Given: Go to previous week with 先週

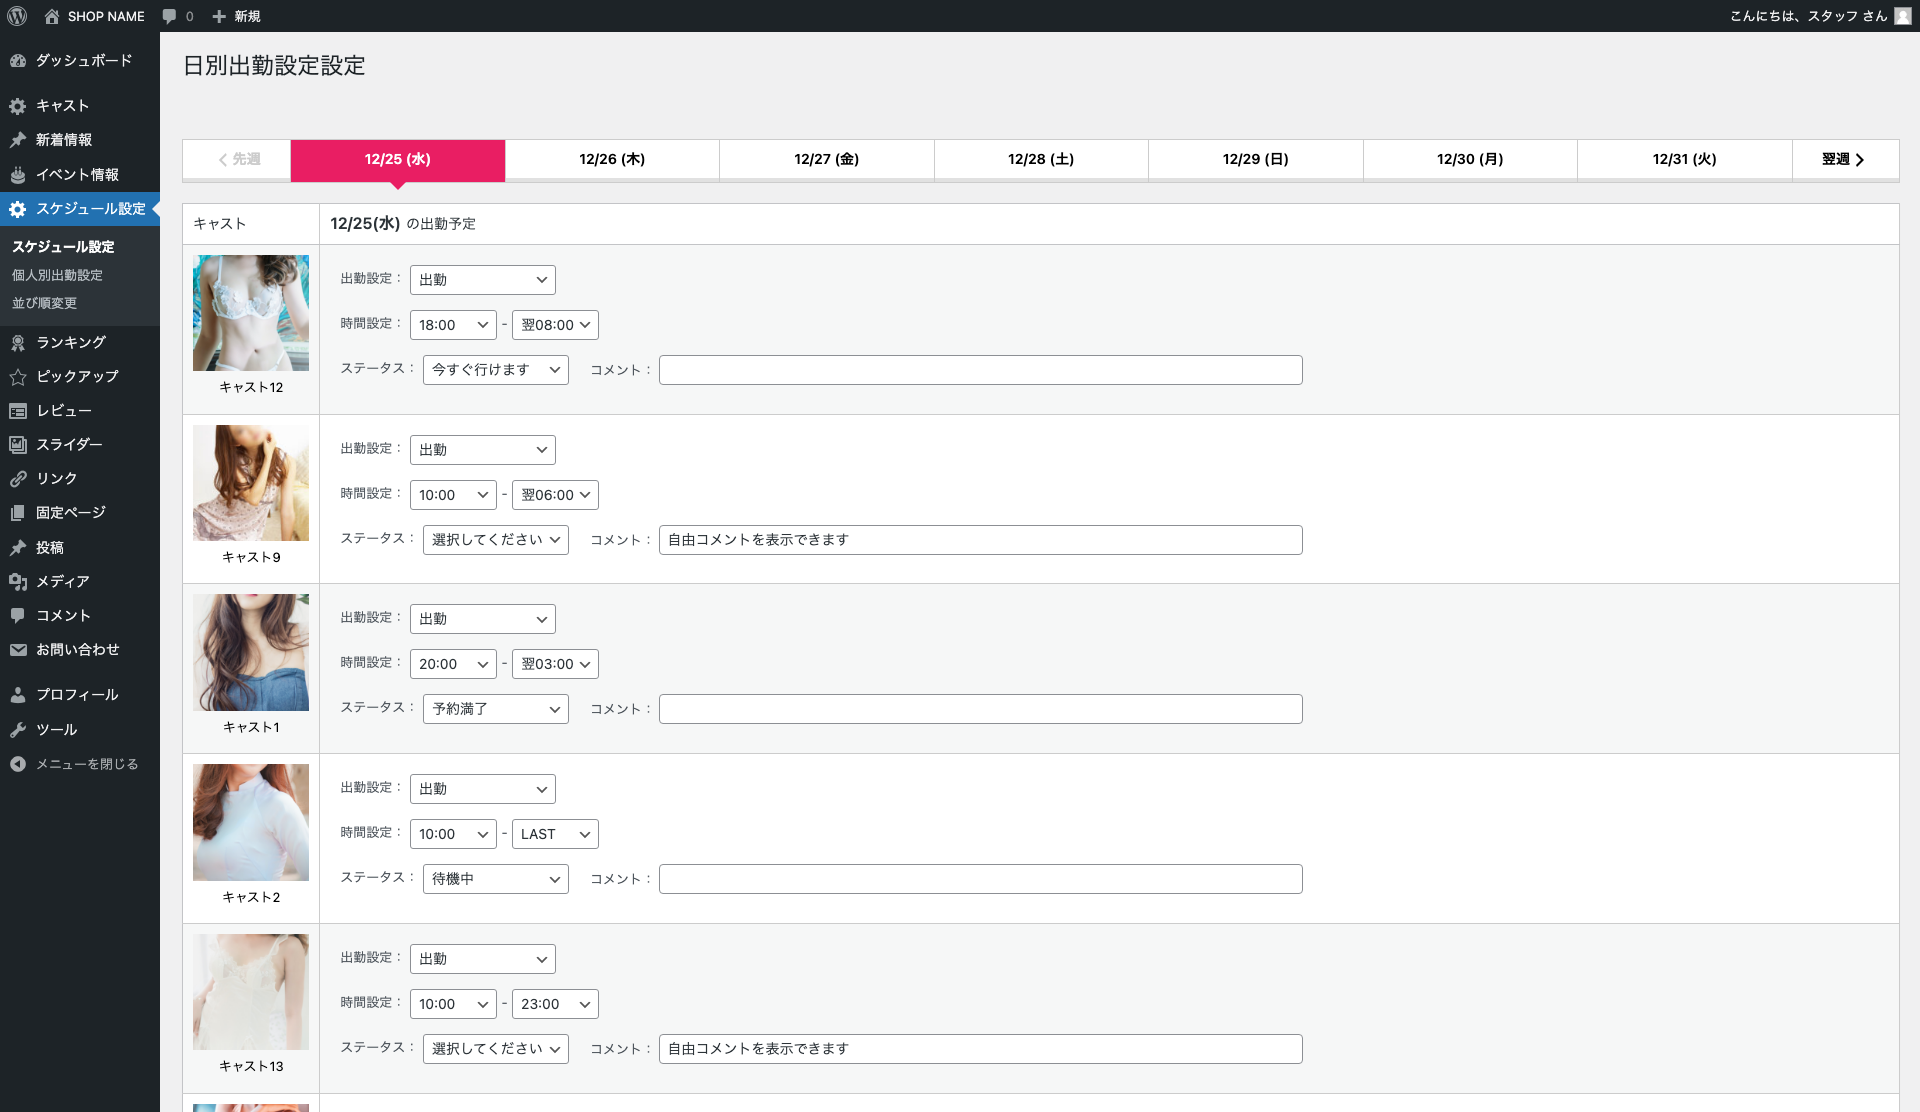Looking at the screenshot, I should (237, 160).
